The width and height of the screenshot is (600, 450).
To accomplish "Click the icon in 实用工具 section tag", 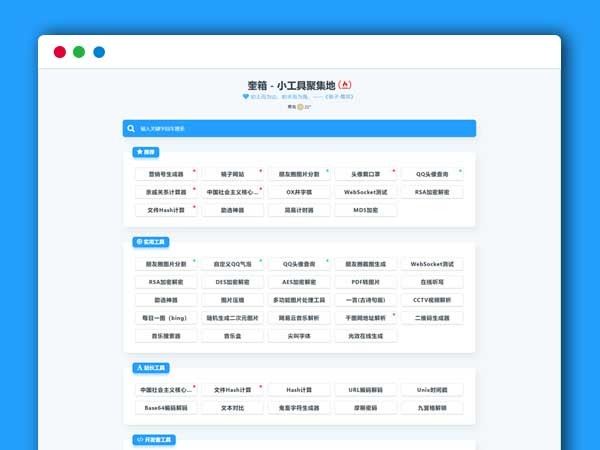I will 139,242.
